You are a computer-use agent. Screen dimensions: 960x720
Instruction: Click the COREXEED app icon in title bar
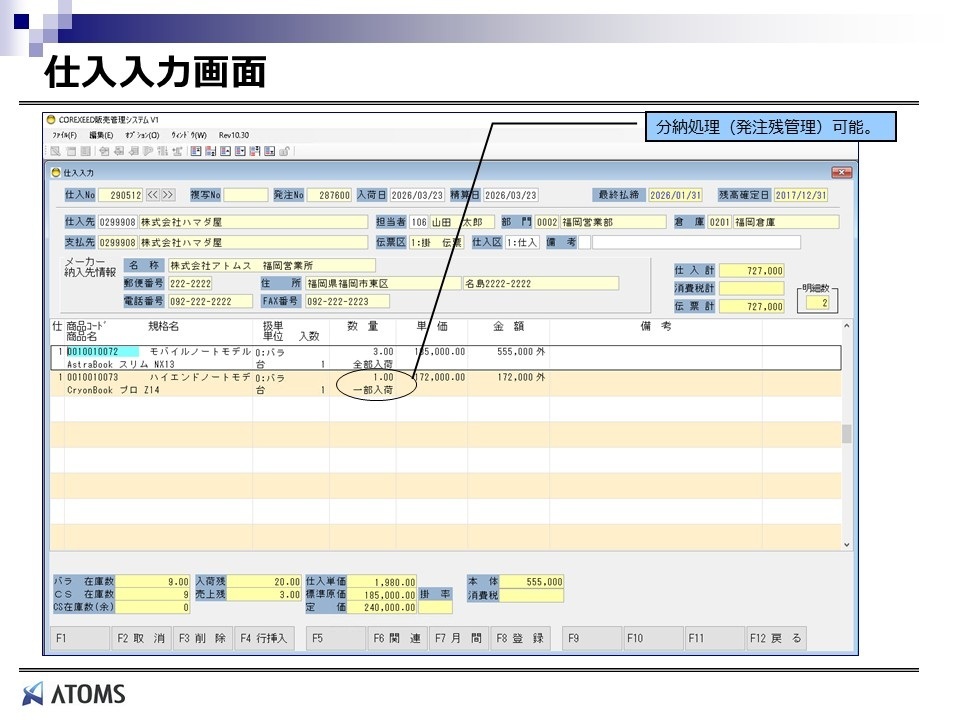point(51,120)
